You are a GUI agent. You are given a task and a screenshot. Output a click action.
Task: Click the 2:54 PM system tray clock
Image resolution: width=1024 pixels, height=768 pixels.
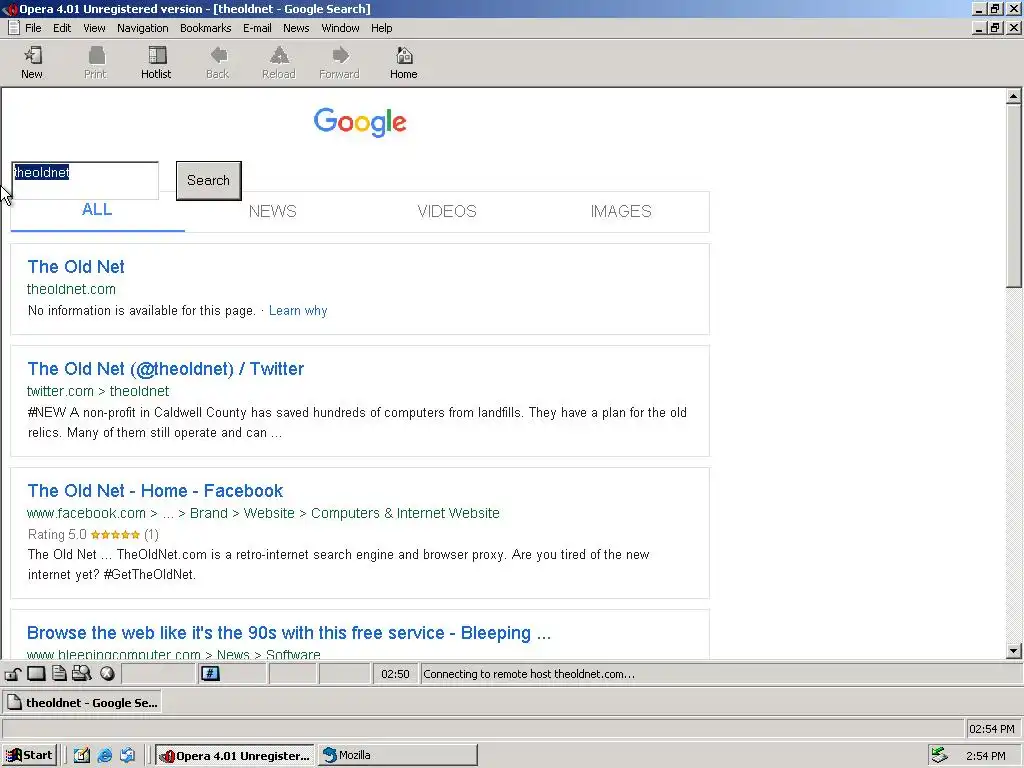[986, 756]
